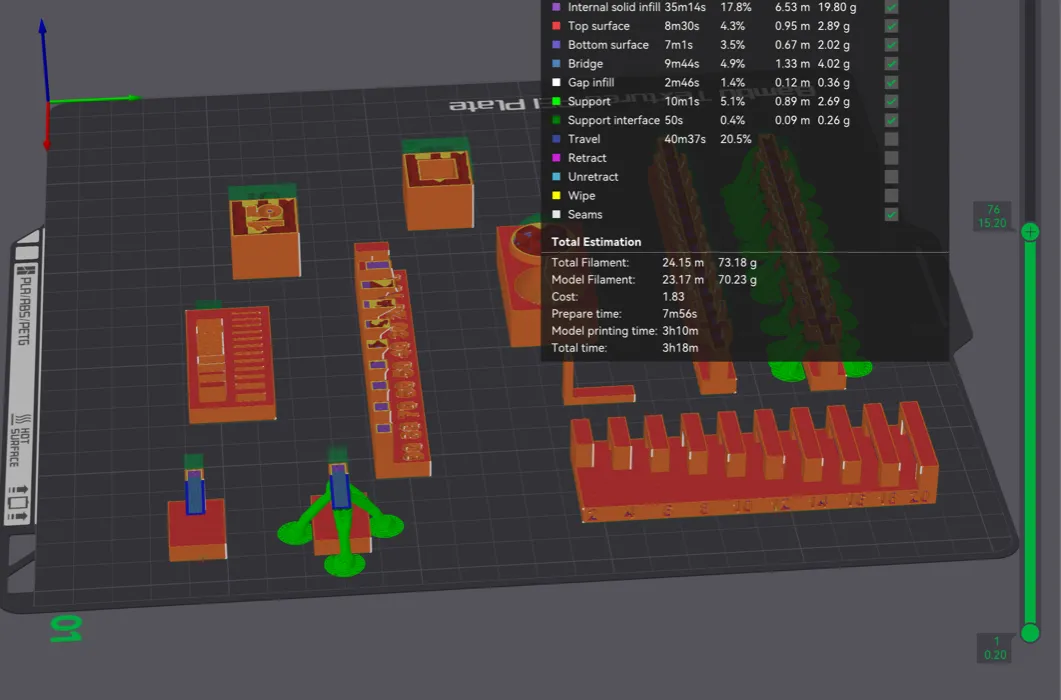The image size is (1061, 700).
Task: Click Travel time value 40m37s
Action: click(685, 139)
